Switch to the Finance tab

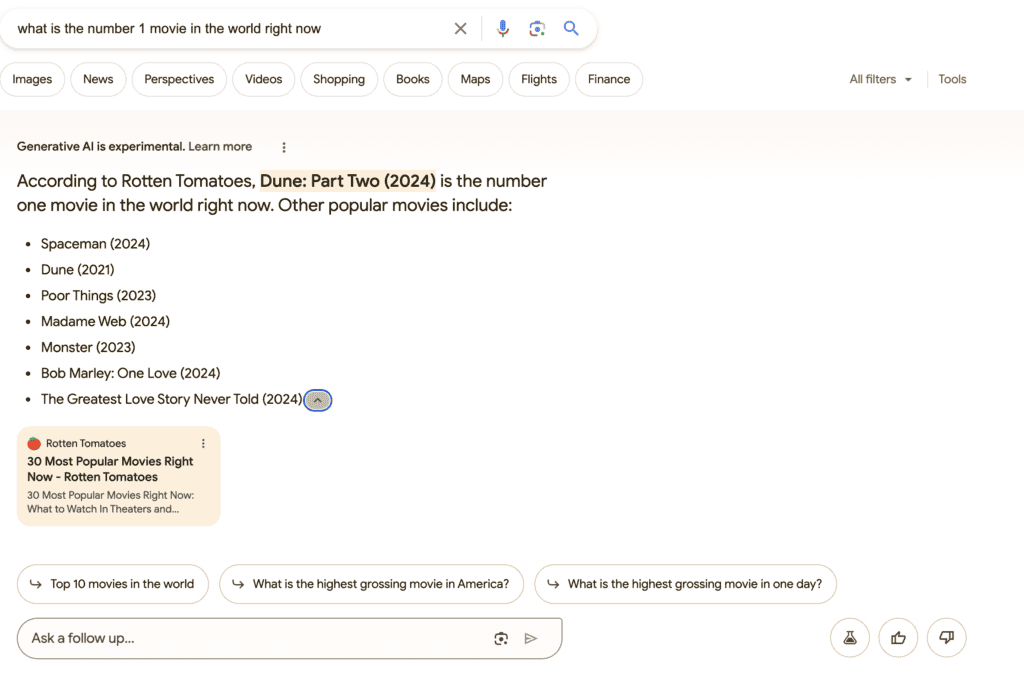[x=608, y=79]
